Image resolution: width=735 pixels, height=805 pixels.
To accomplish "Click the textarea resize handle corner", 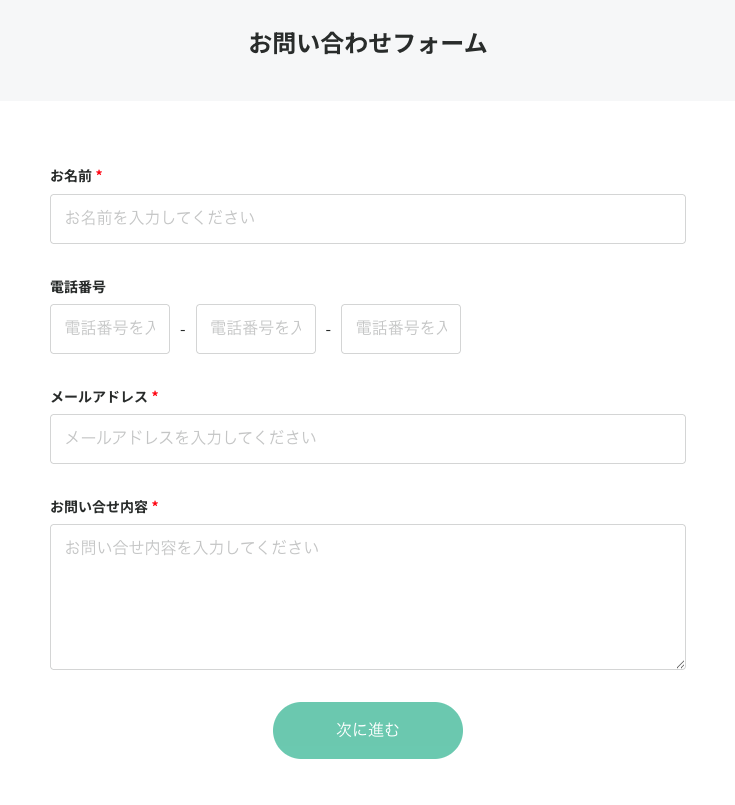I will click(680, 664).
